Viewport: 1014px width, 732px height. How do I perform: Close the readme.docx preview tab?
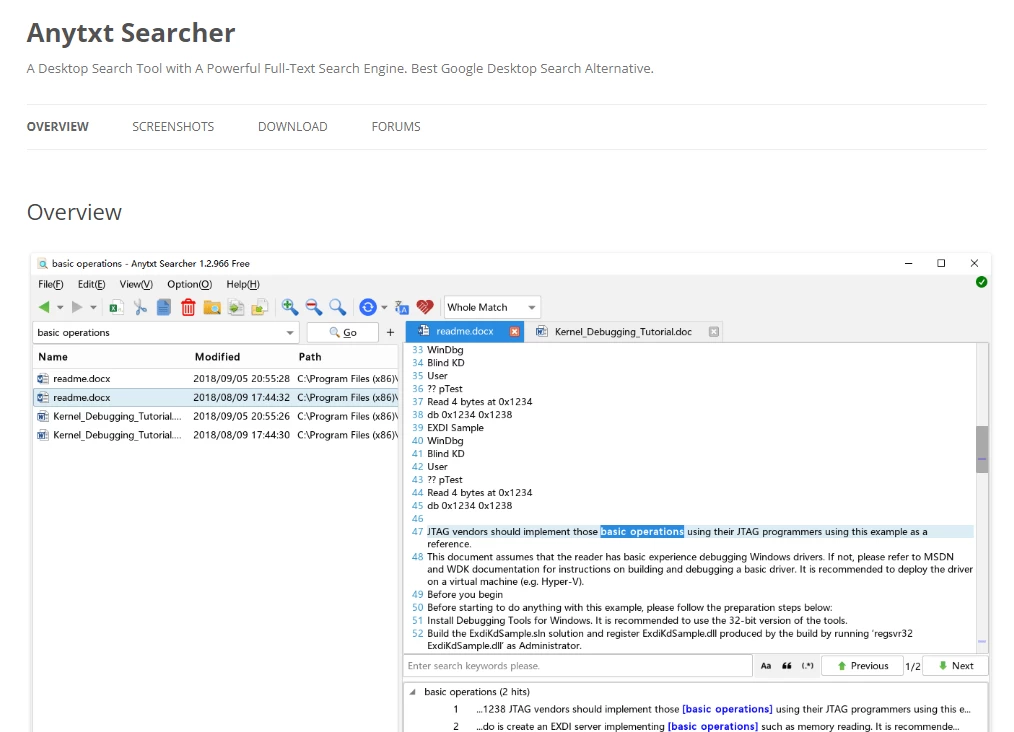tap(514, 332)
